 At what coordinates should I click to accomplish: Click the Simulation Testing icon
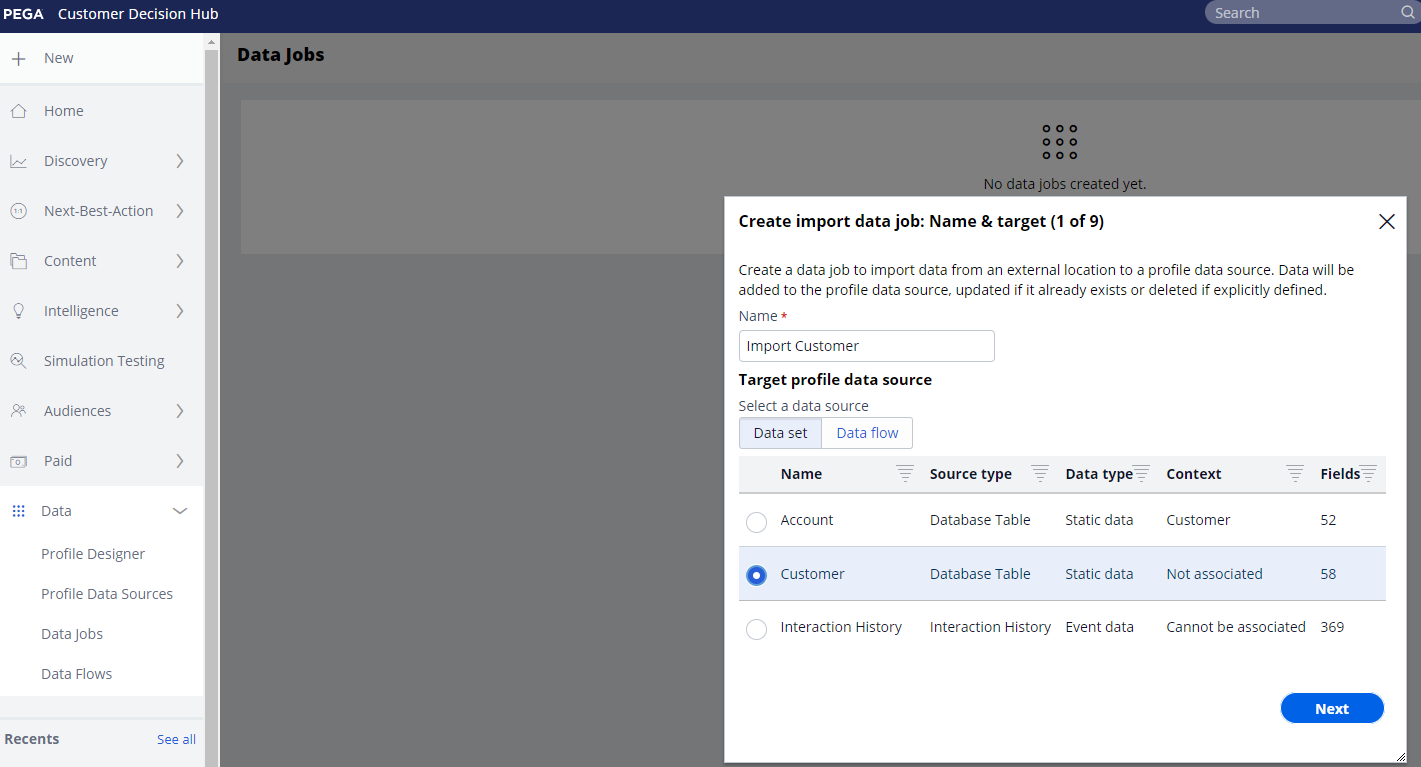coord(18,361)
